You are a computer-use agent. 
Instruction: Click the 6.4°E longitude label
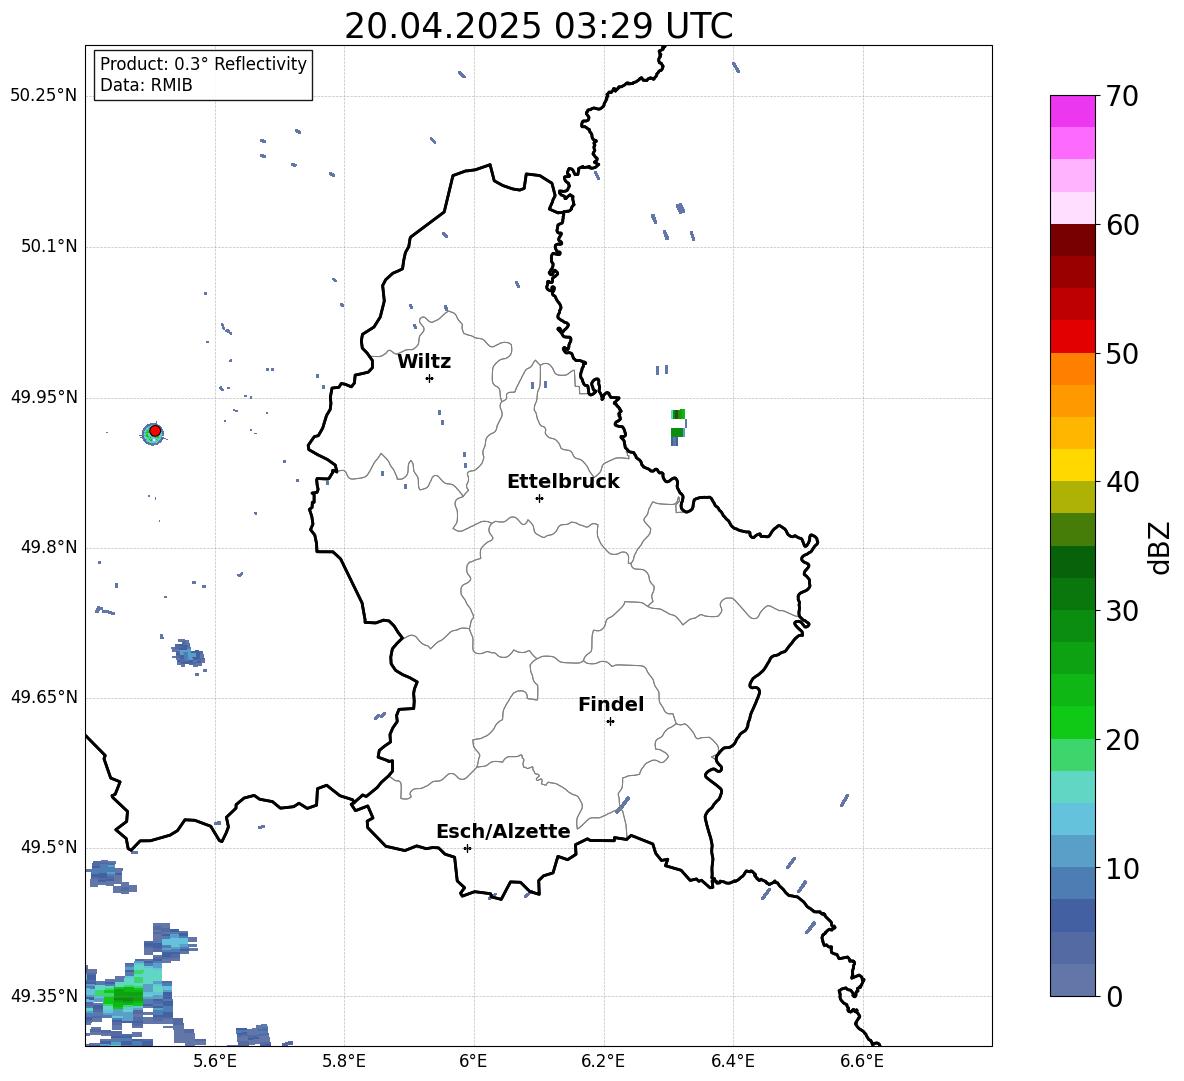click(x=732, y=1061)
